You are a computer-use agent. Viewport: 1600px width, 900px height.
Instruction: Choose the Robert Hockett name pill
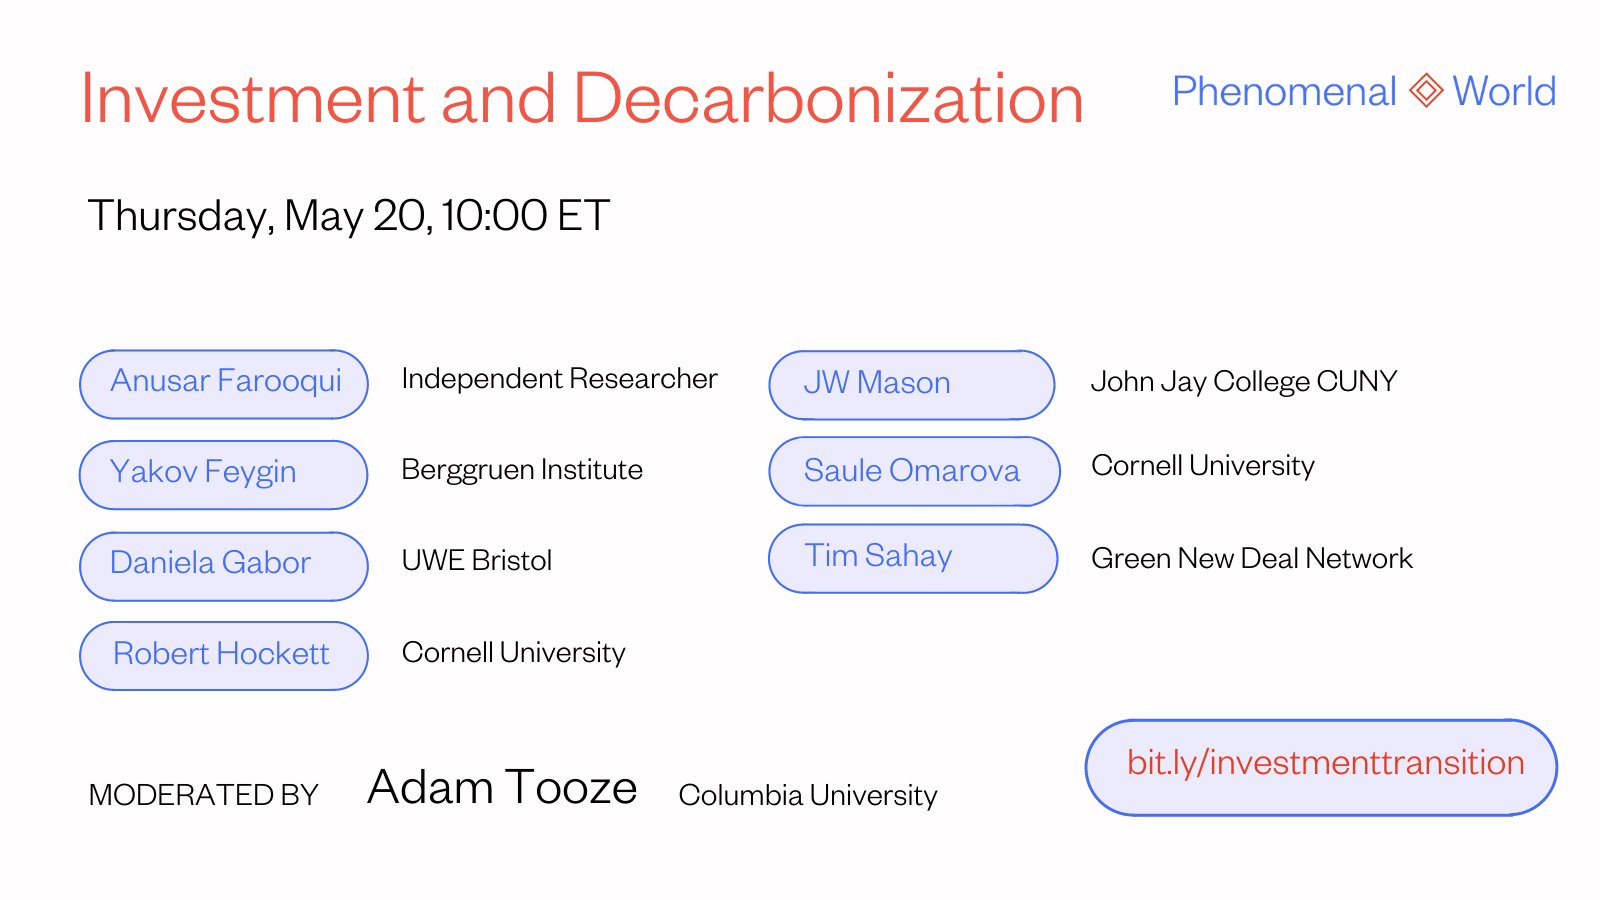(x=224, y=656)
